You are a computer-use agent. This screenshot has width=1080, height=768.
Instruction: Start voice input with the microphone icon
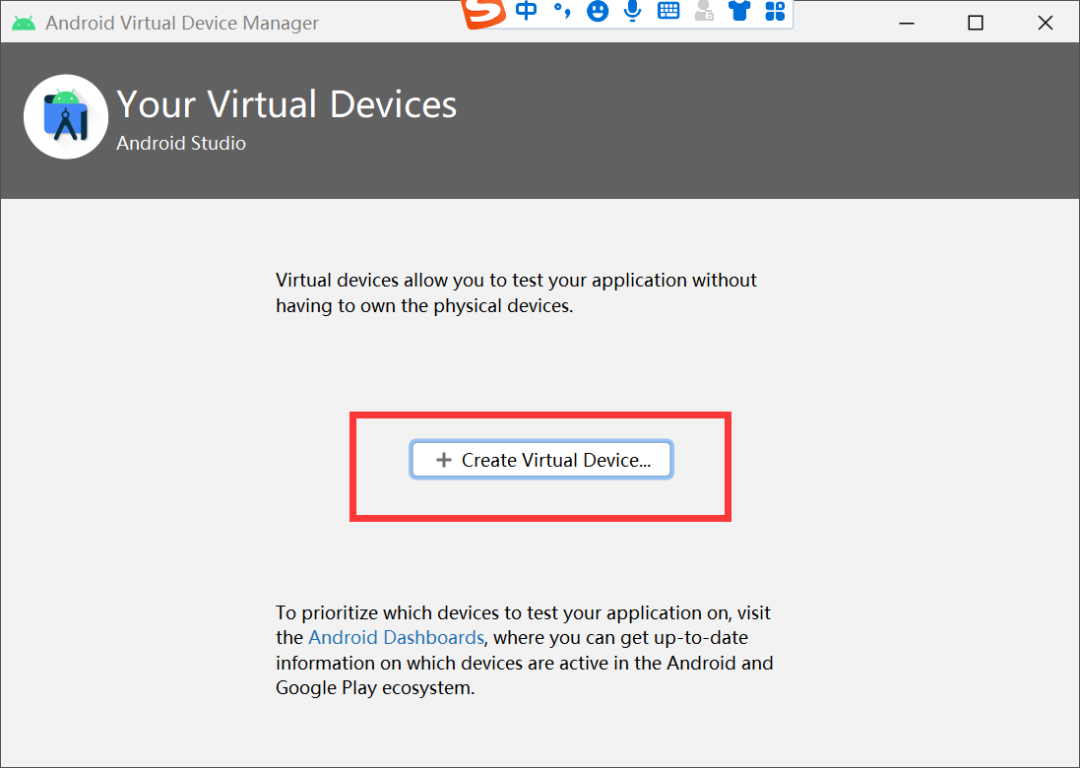click(x=632, y=10)
